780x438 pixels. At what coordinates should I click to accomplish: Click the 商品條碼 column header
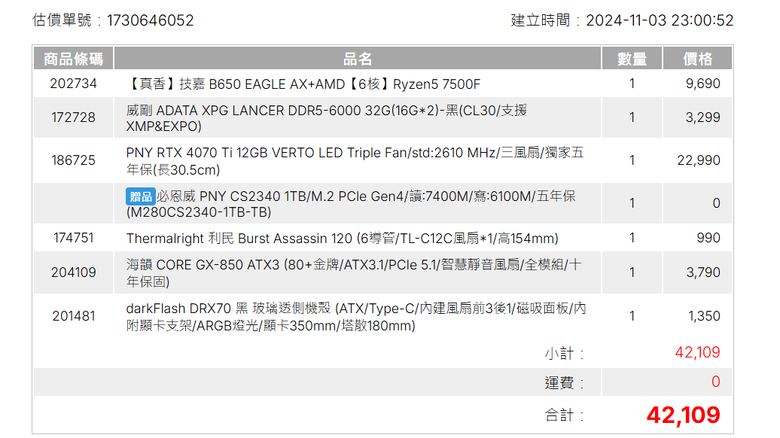pyautogui.click(x=74, y=59)
